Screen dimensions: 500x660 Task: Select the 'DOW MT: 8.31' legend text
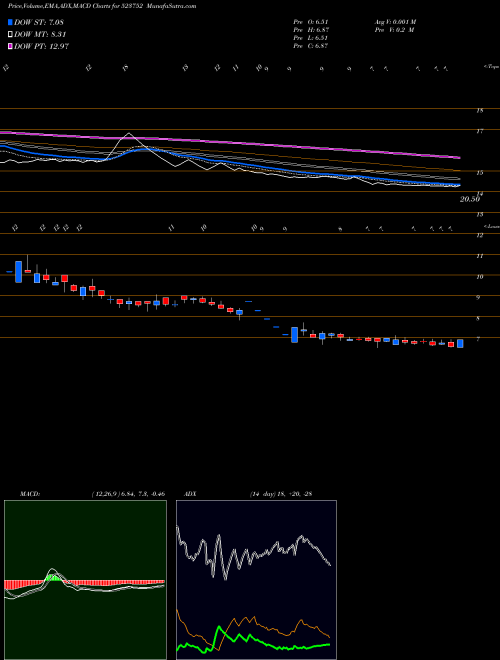(40, 35)
